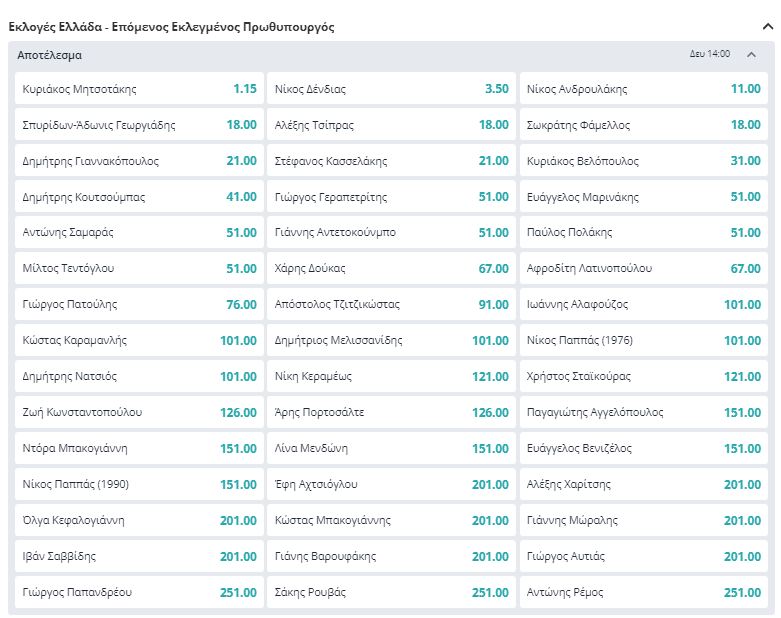Select Στέφανος Κασσελάκης at 21.00

point(391,161)
